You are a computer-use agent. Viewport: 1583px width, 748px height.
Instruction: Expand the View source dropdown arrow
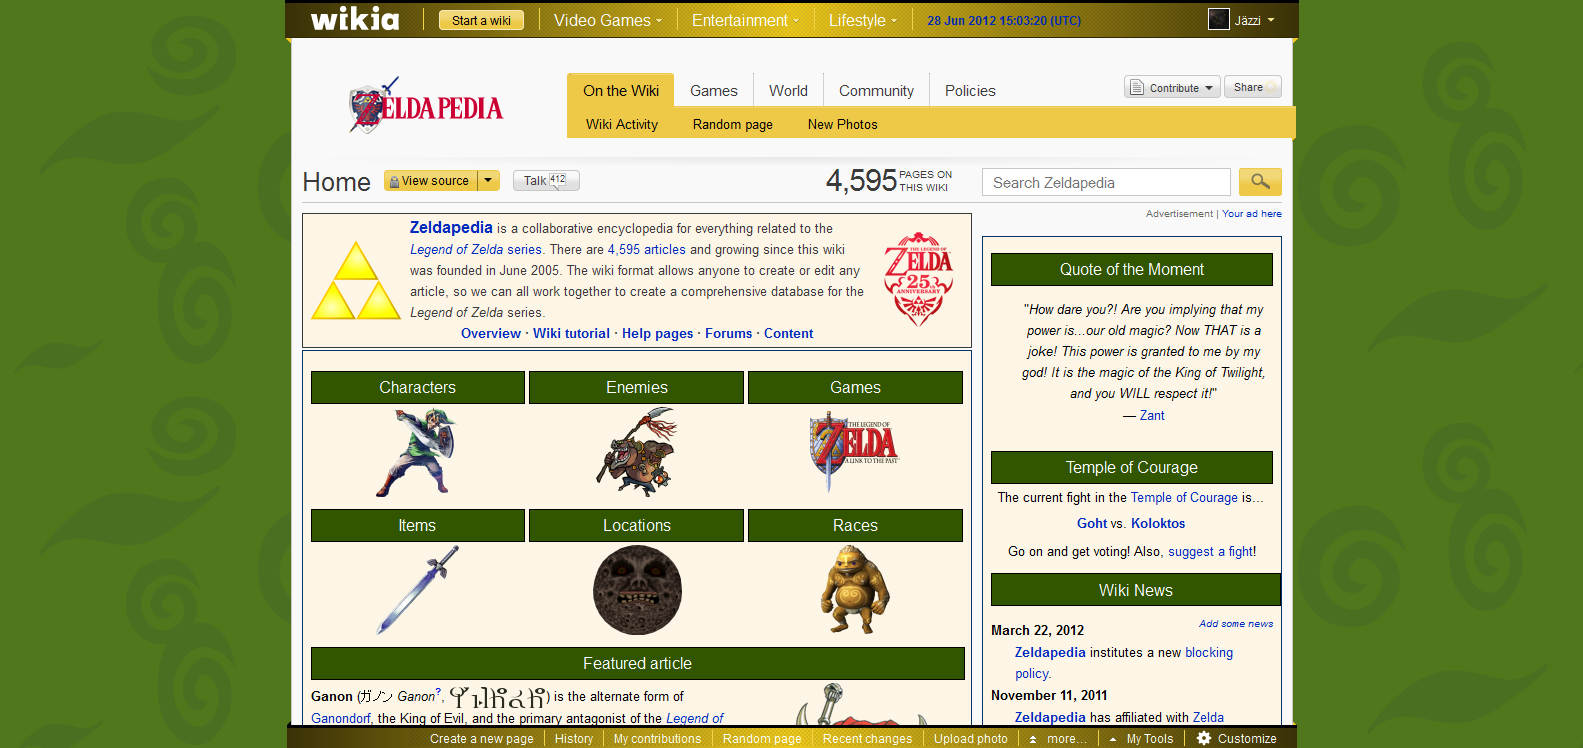click(x=488, y=181)
